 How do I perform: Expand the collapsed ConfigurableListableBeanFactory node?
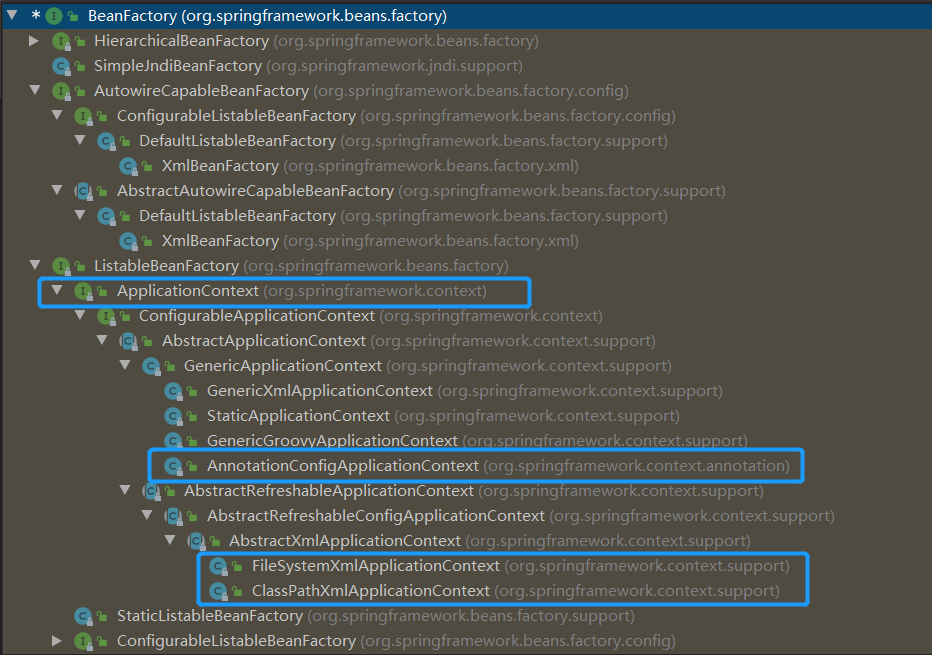point(57,641)
